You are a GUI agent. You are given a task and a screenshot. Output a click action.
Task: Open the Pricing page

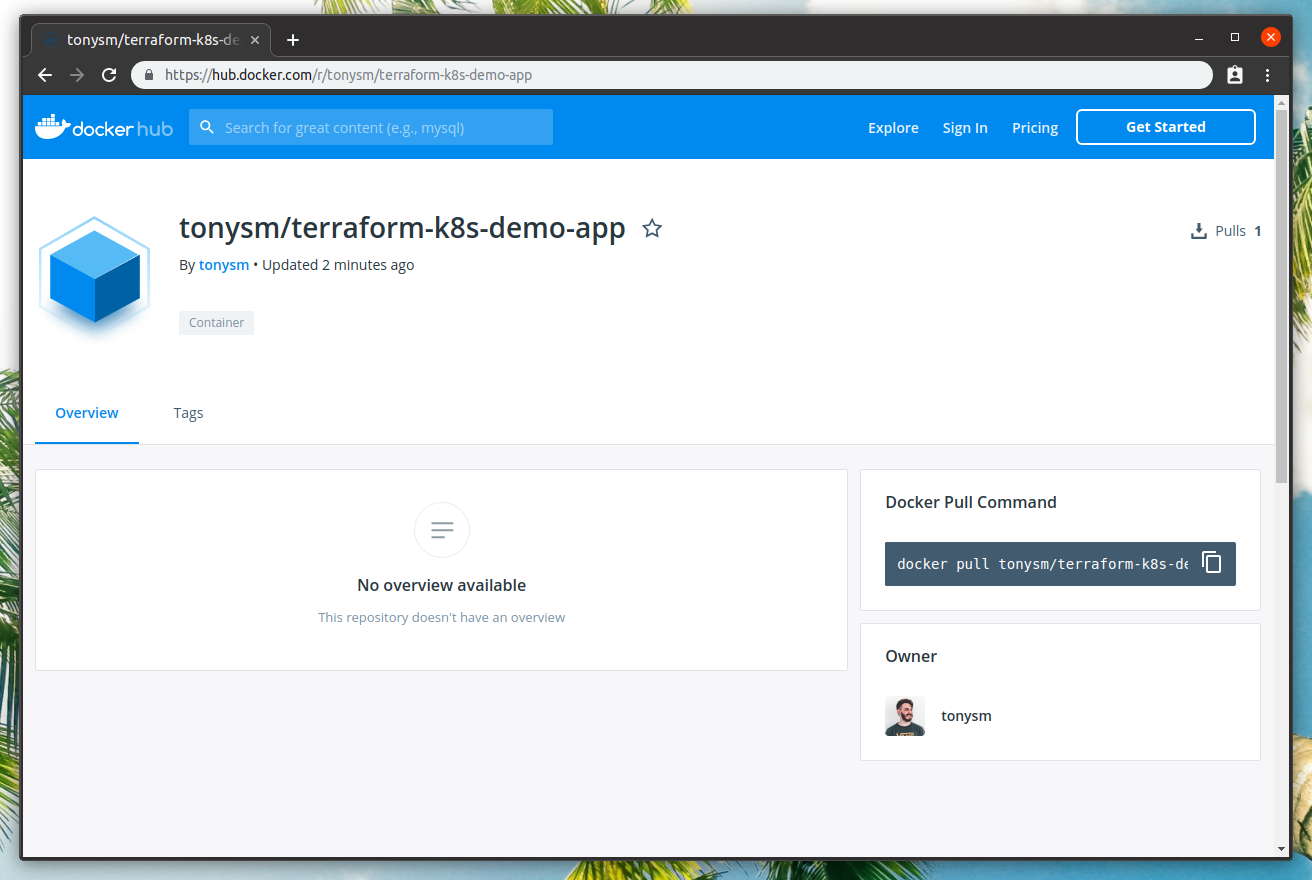point(1035,128)
